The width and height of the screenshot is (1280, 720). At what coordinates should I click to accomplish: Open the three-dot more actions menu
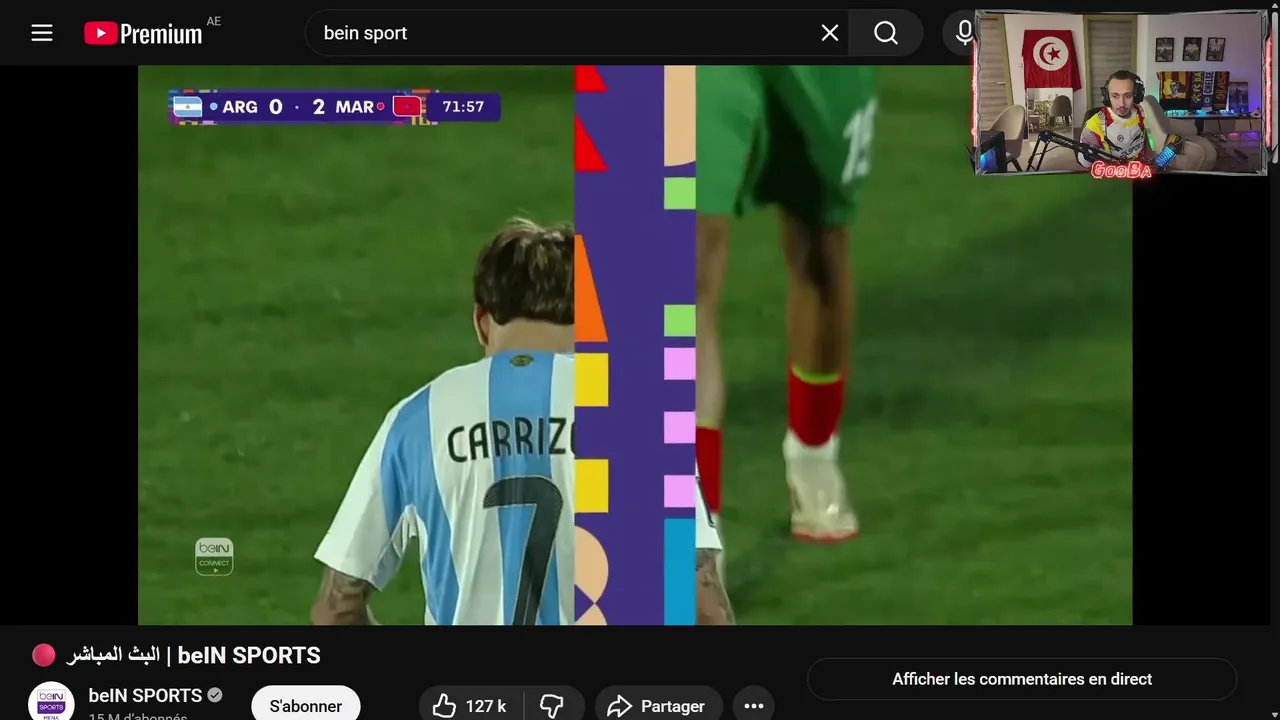754,706
